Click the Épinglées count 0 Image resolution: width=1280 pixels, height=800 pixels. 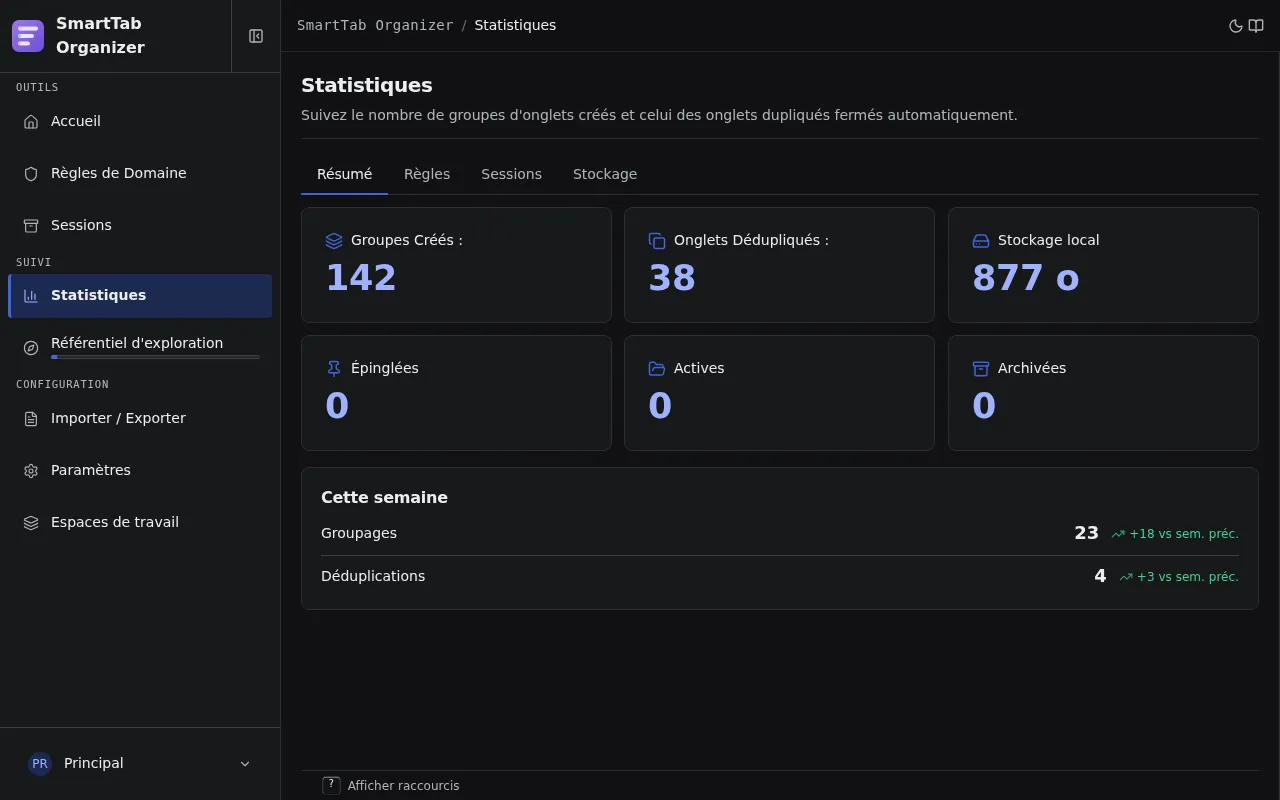tap(337, 406)
